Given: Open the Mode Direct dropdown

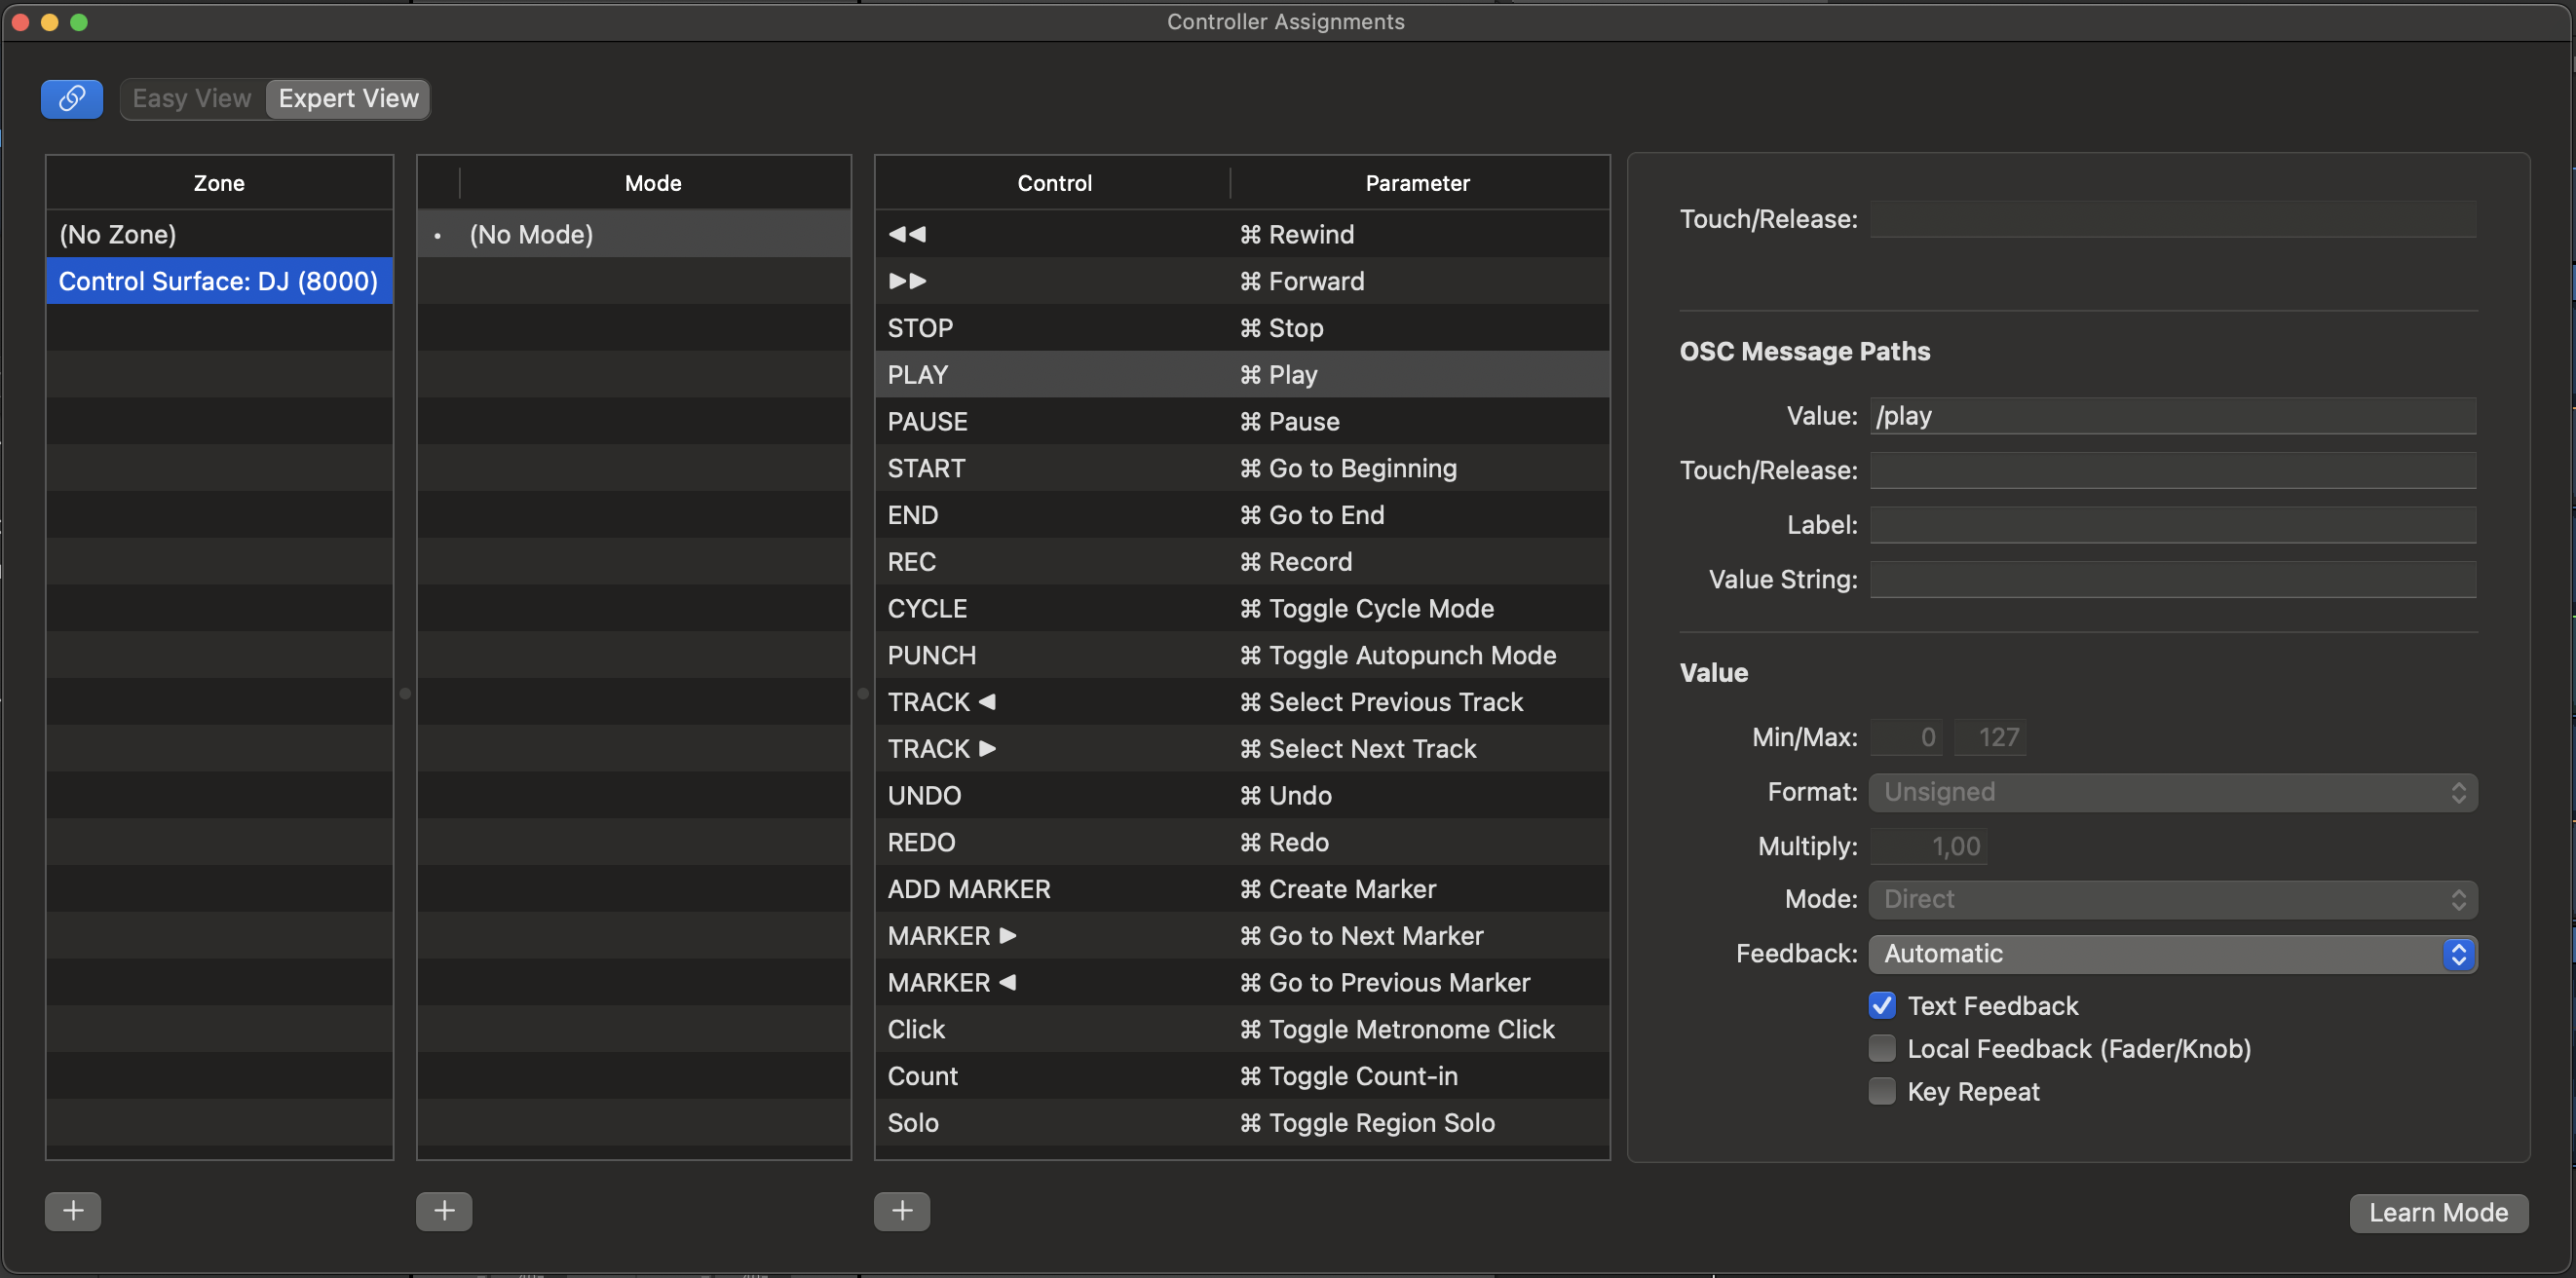Looking at the screenshot, I should [x=2172, y=899].
